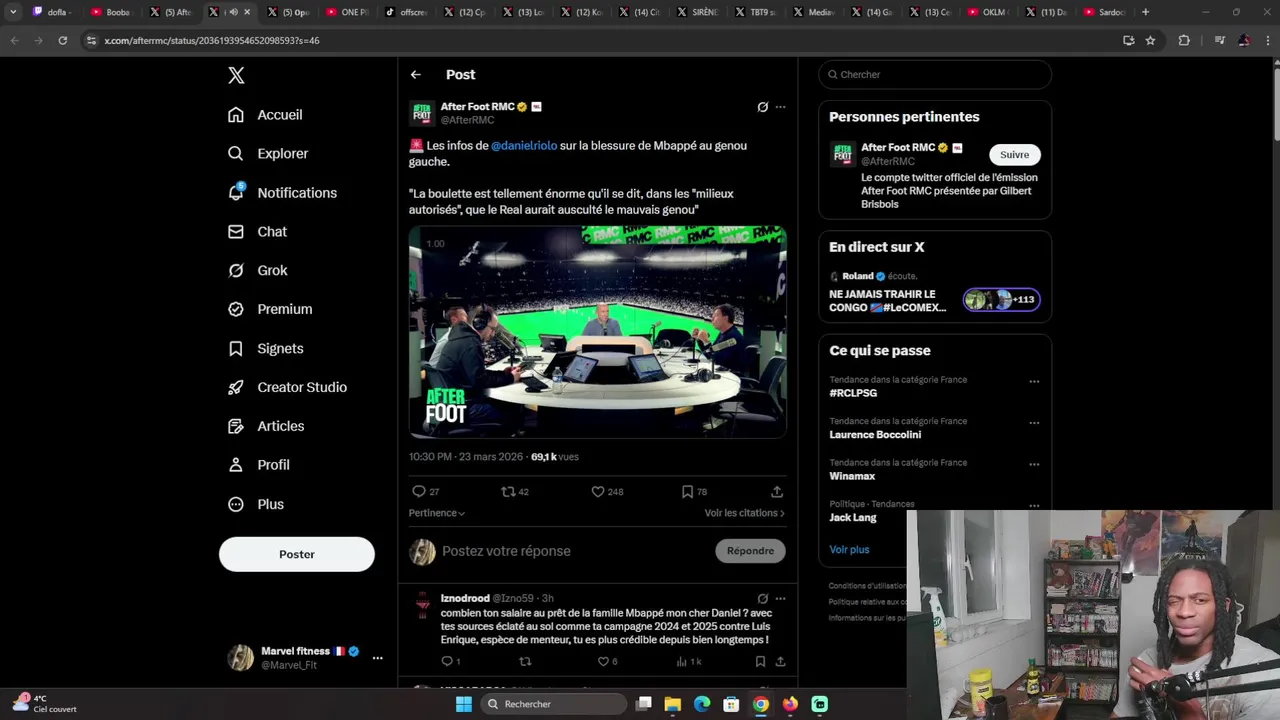1280x720 pixels.
Task: Reply to Iznodrood's comment
Action: [x=450, y=662]
